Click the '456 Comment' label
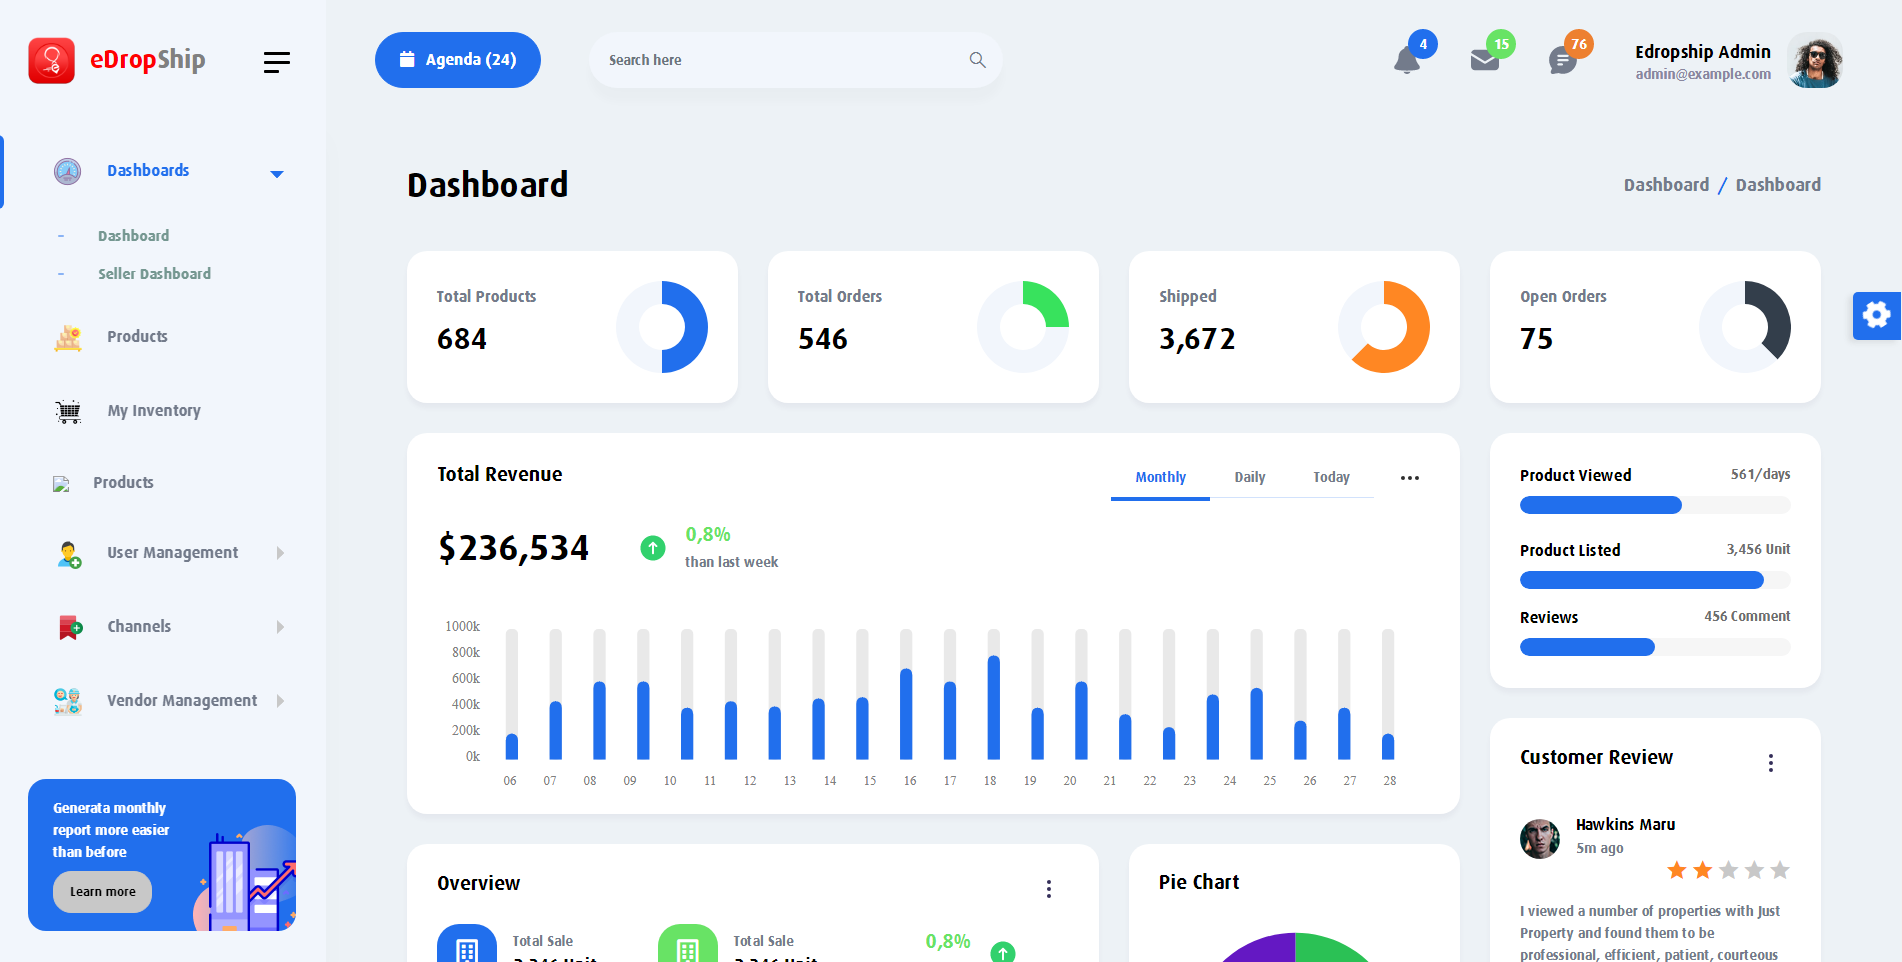The image size is (1902, 962). 1747,616
